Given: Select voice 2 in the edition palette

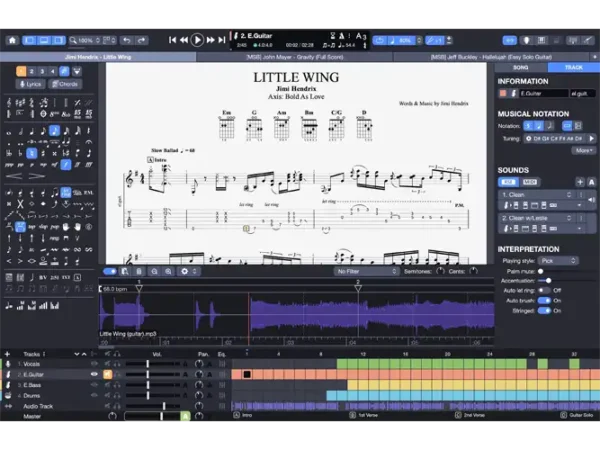Looking at the screenshot, I should pyautogui.click(x=32, y=71).
